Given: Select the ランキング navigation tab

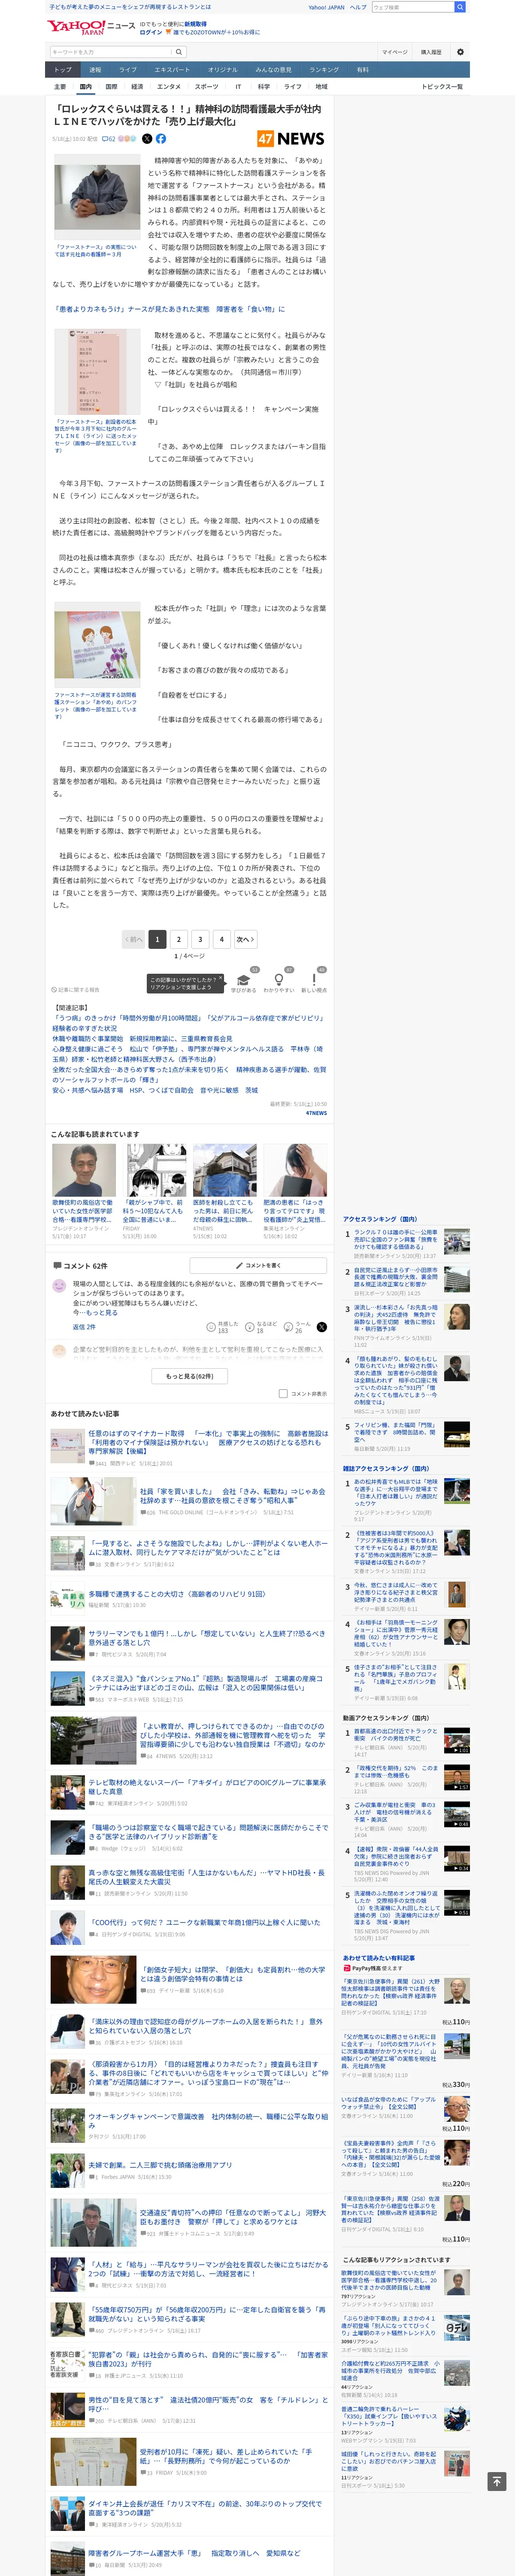Looking at the screenshot, I should [324, 70].
